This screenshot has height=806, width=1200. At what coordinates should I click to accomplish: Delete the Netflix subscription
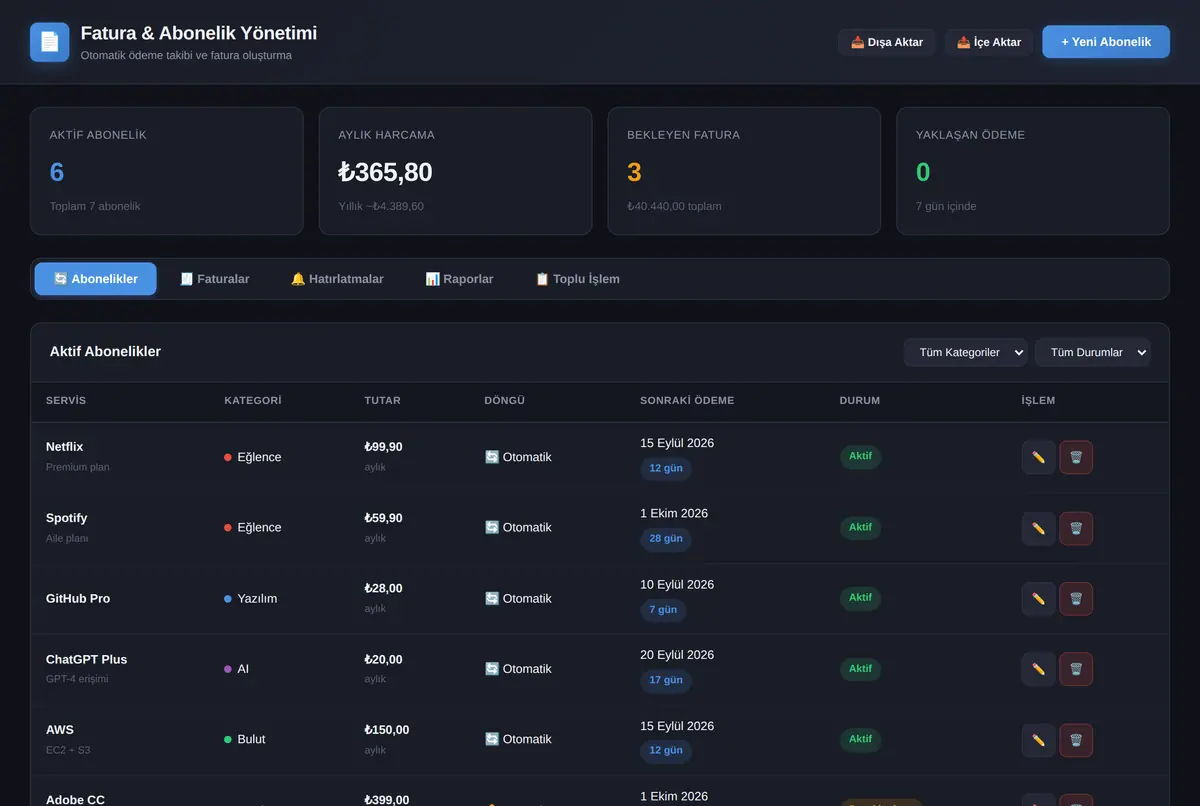(1076, 457)
